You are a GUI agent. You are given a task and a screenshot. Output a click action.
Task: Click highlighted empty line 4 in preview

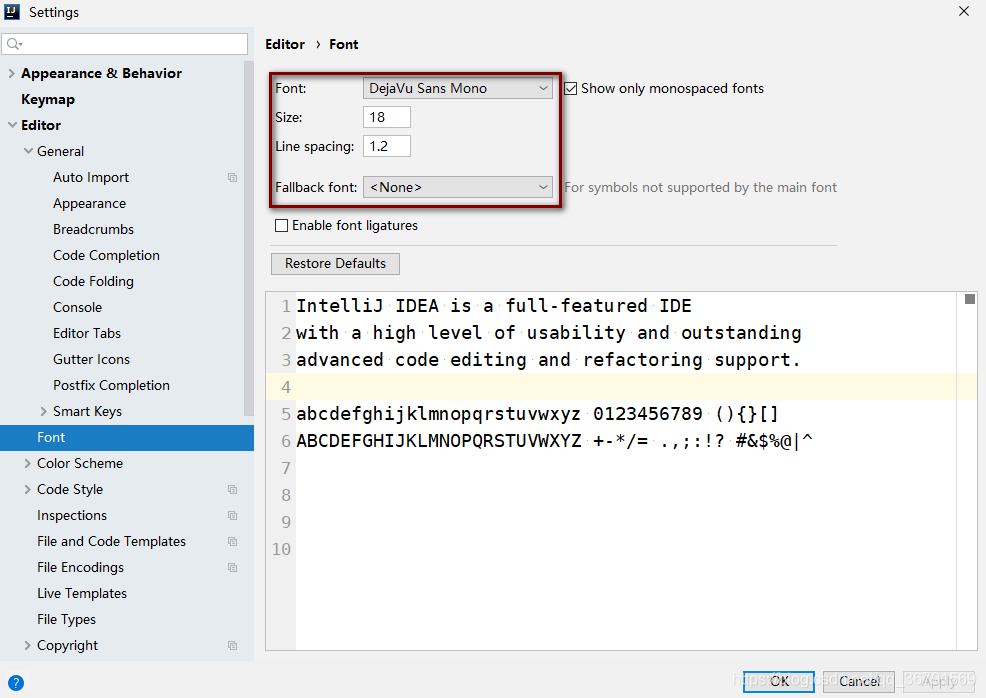(x=621, y=387)
